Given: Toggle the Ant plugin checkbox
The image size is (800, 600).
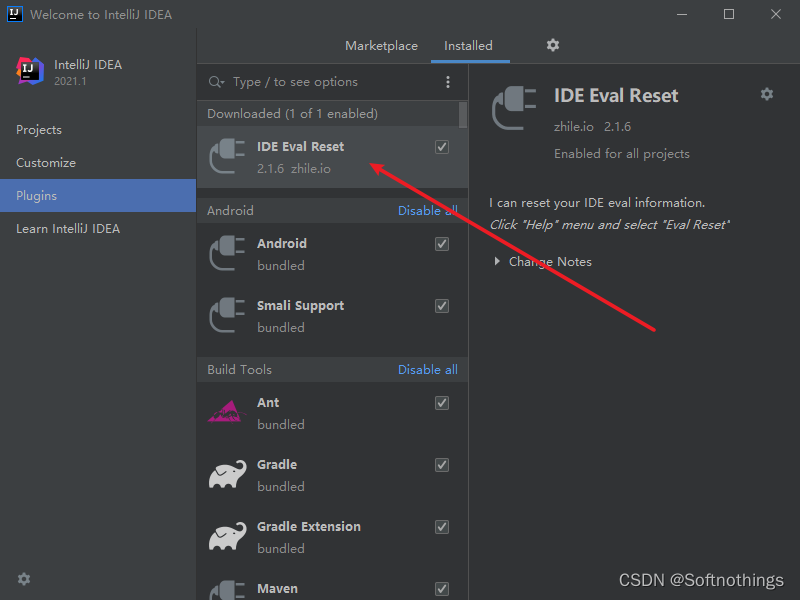Looking at the screenshot, I should pos(442,403).
